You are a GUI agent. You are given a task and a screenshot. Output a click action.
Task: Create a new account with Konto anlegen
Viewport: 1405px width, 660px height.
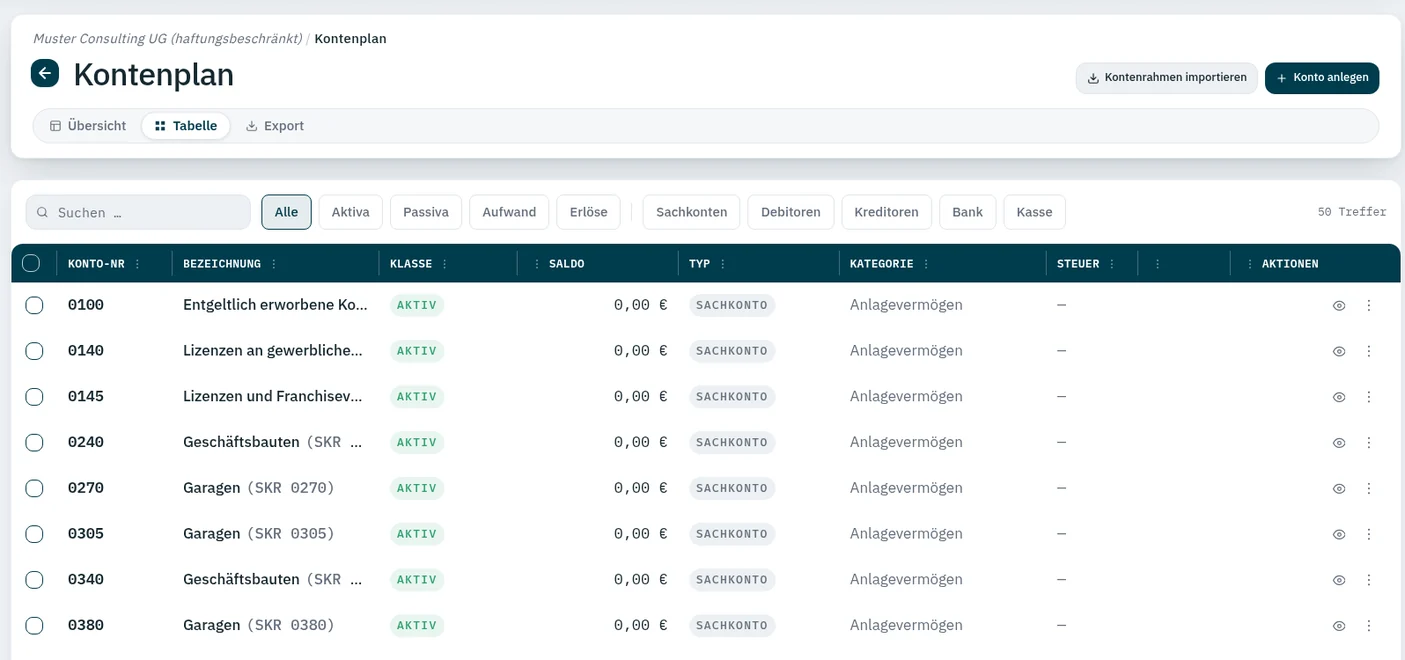point(1322,78)
